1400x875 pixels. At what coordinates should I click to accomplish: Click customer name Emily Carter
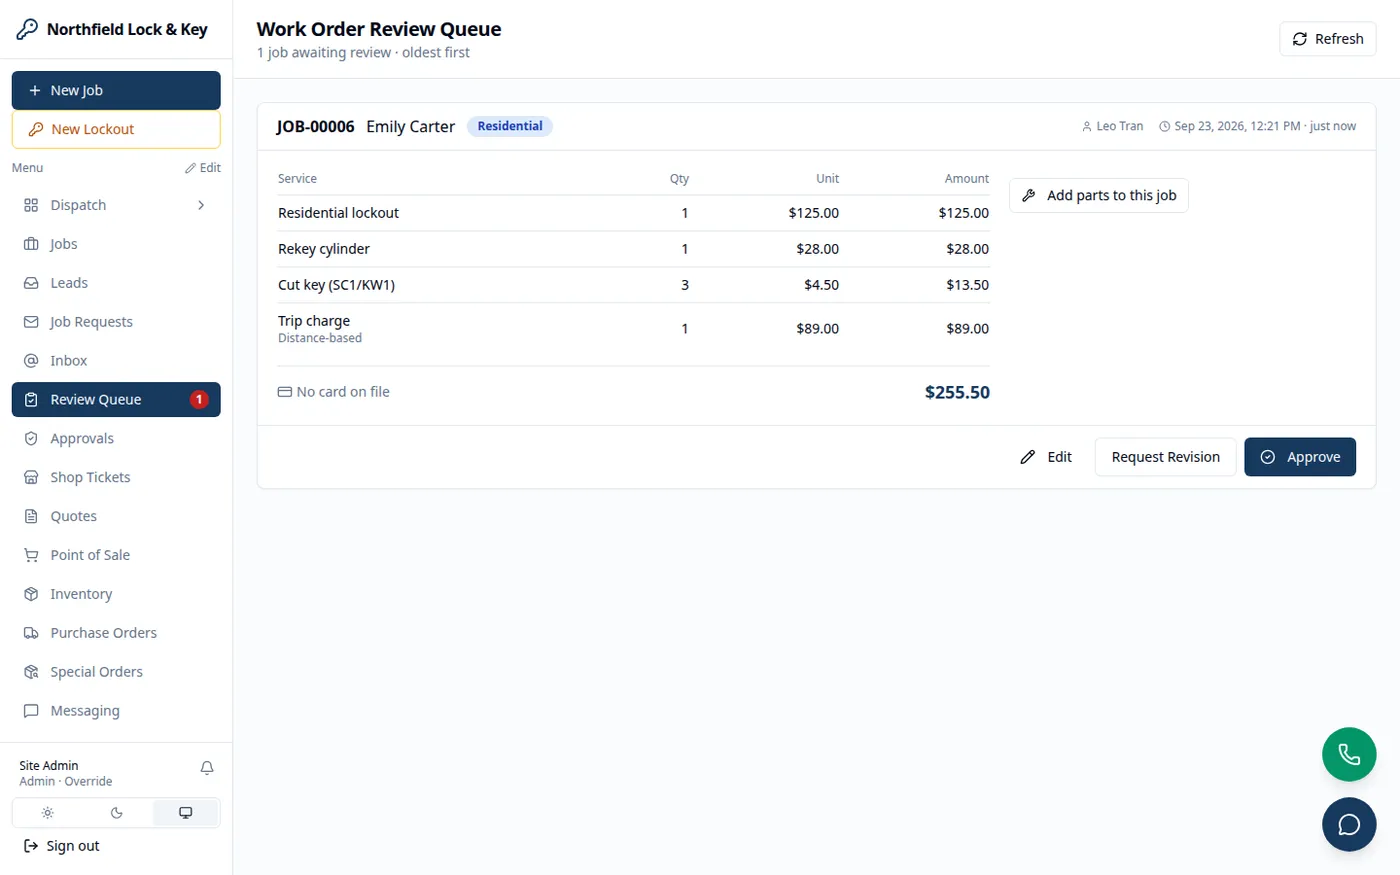tap(410, 126)
